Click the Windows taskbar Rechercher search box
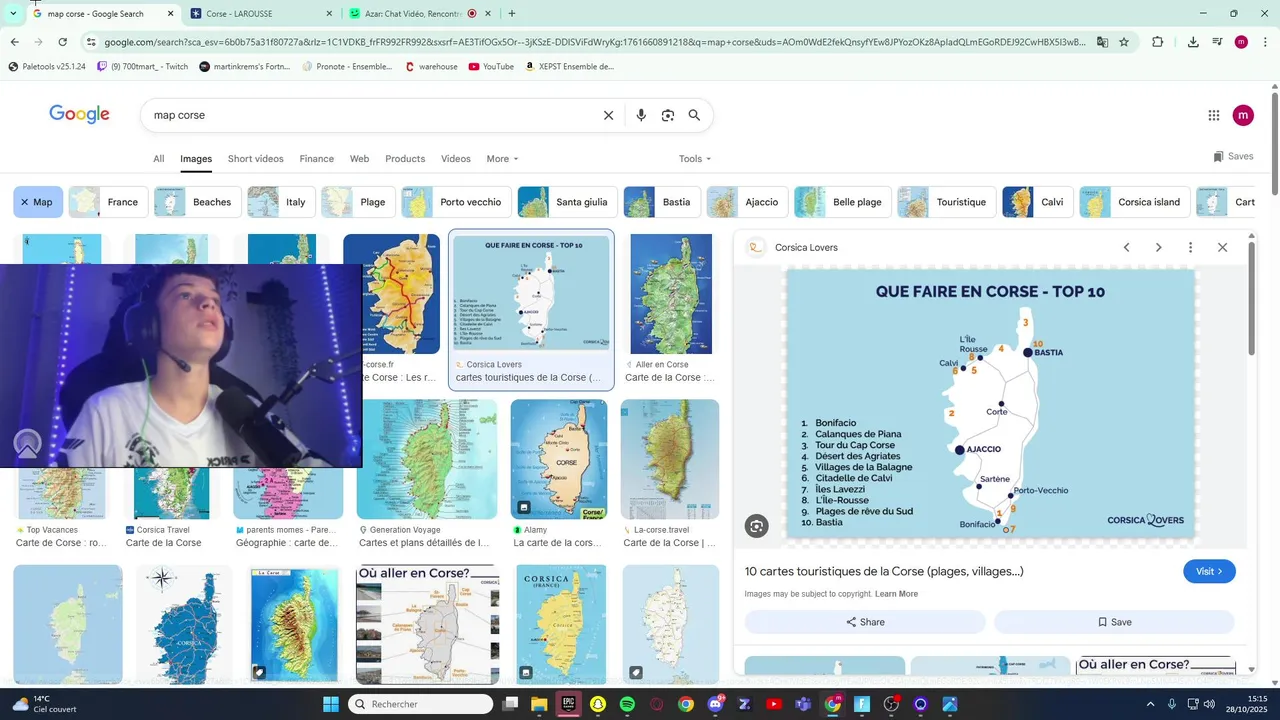The width and height of the screenshot is (1280, 720). coord(420,704)
